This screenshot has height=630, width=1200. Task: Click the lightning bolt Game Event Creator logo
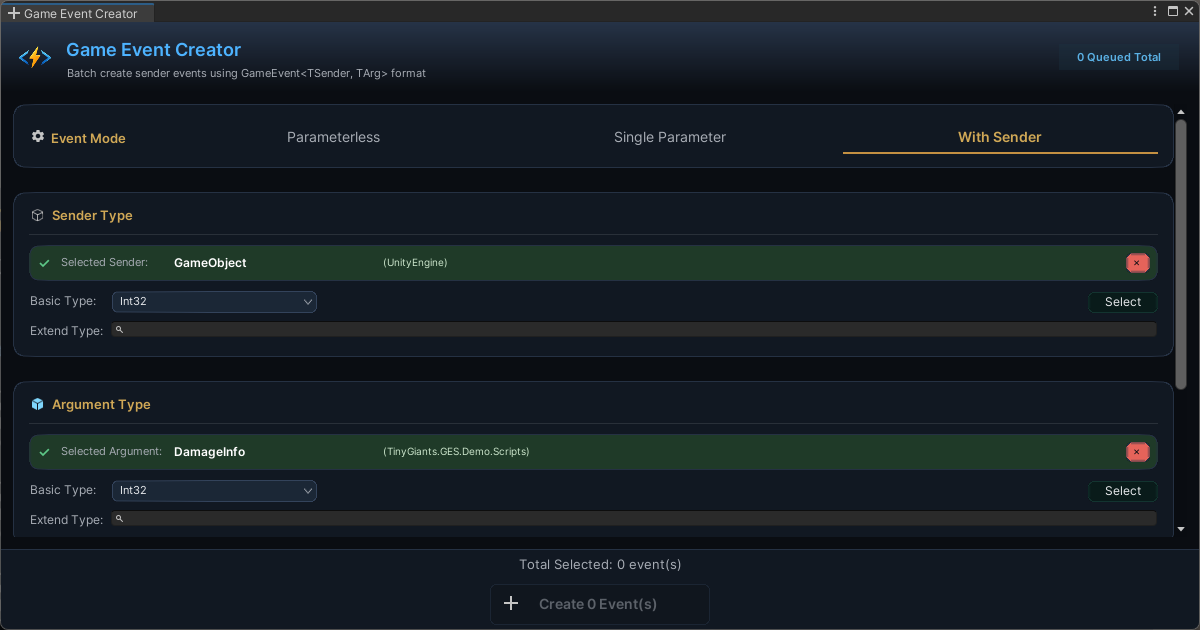coord(35,58)
